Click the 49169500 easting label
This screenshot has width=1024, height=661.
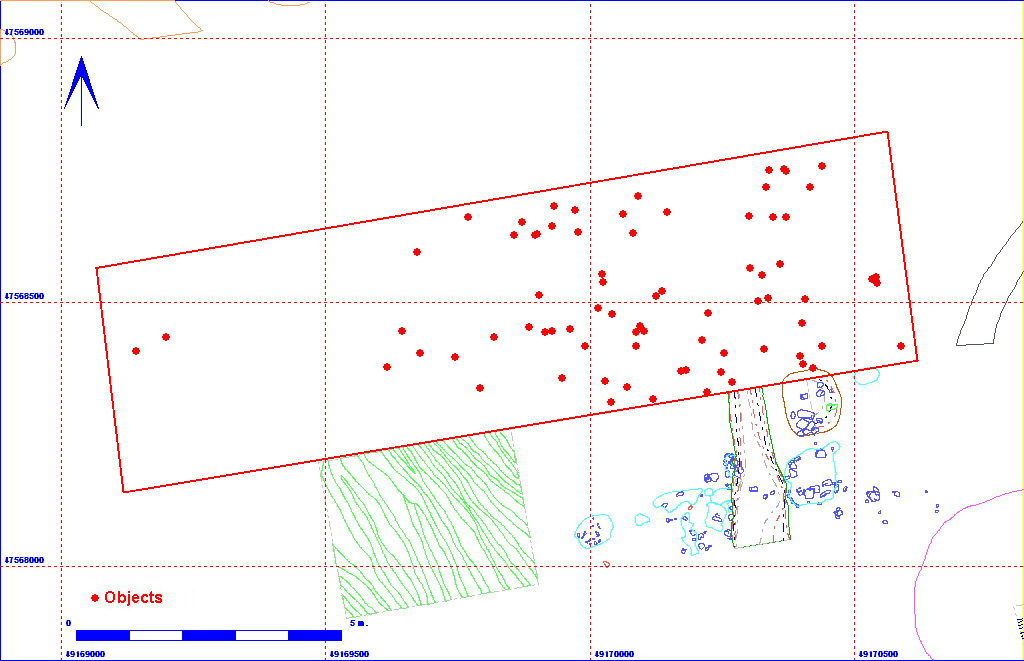(x=349, y=654)
